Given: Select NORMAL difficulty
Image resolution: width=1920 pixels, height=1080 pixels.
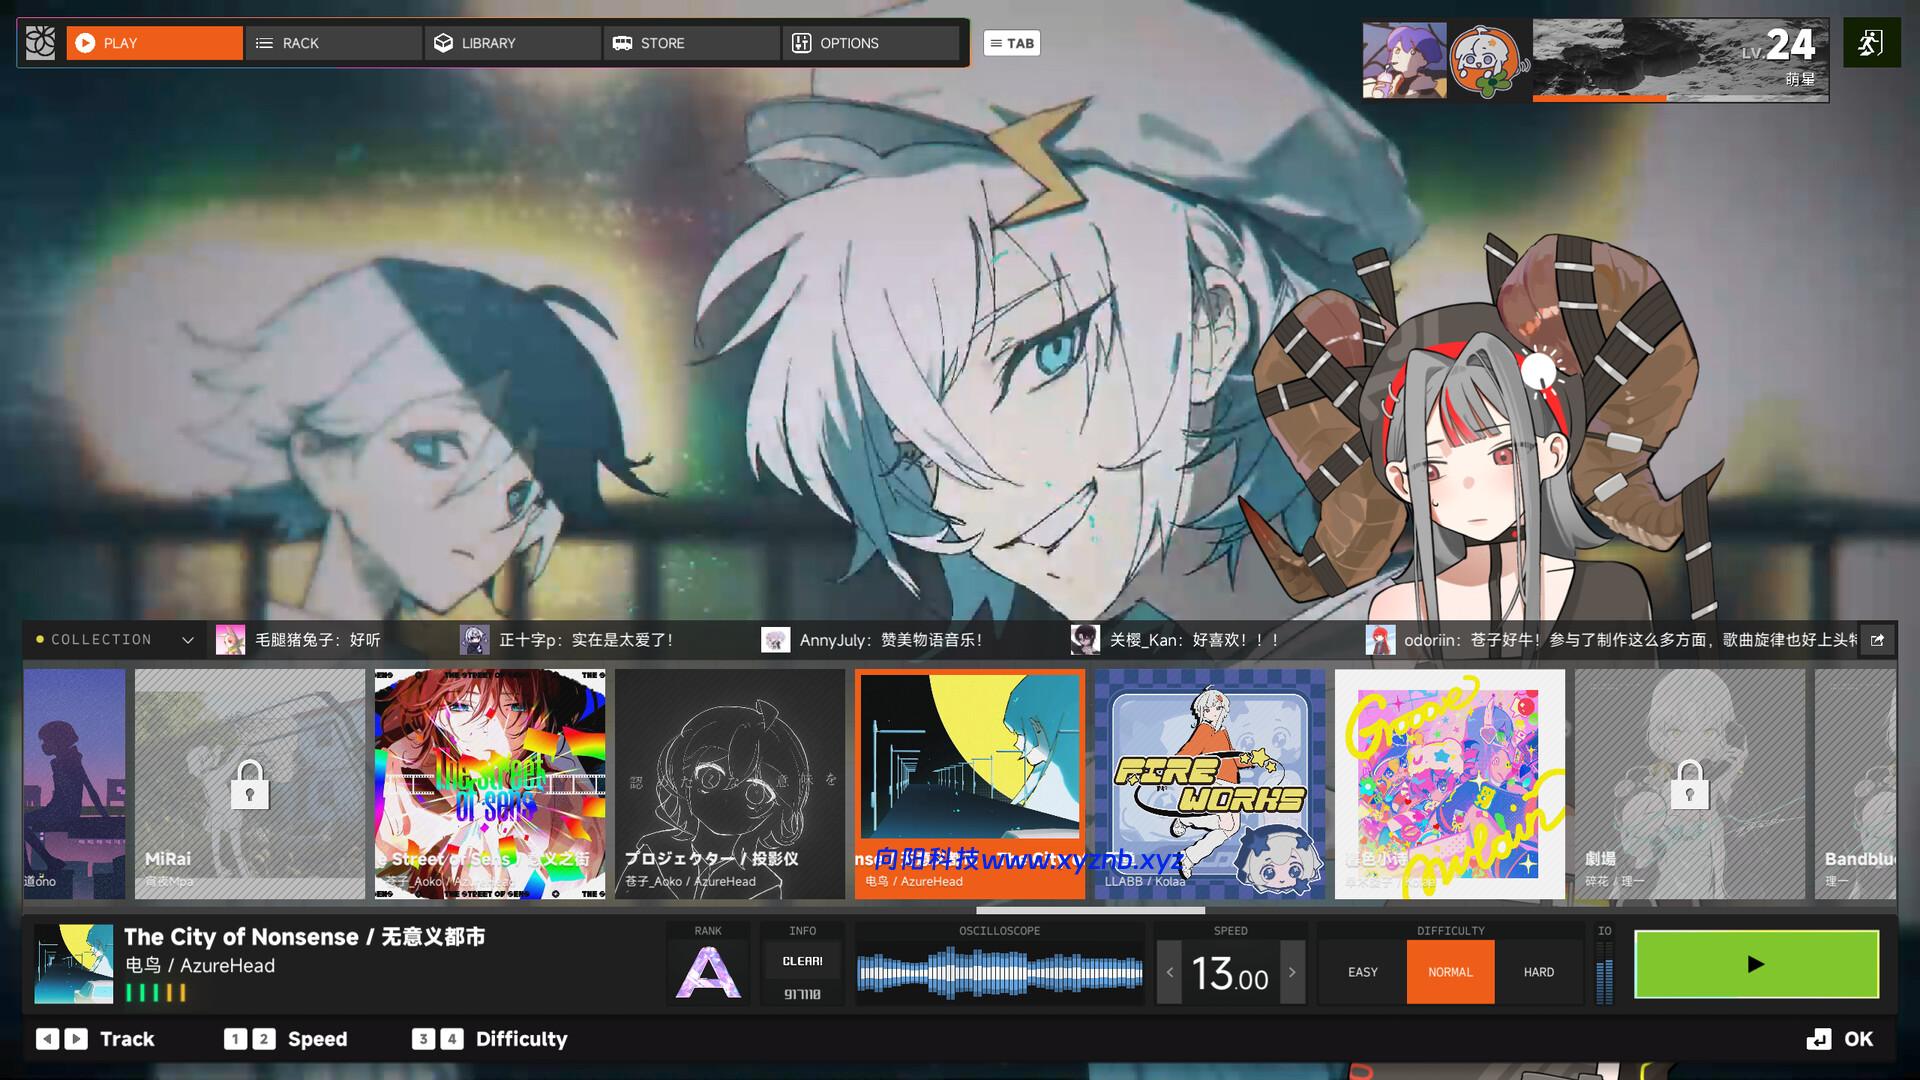Looking at the screenshot, I should (1450, 972).
